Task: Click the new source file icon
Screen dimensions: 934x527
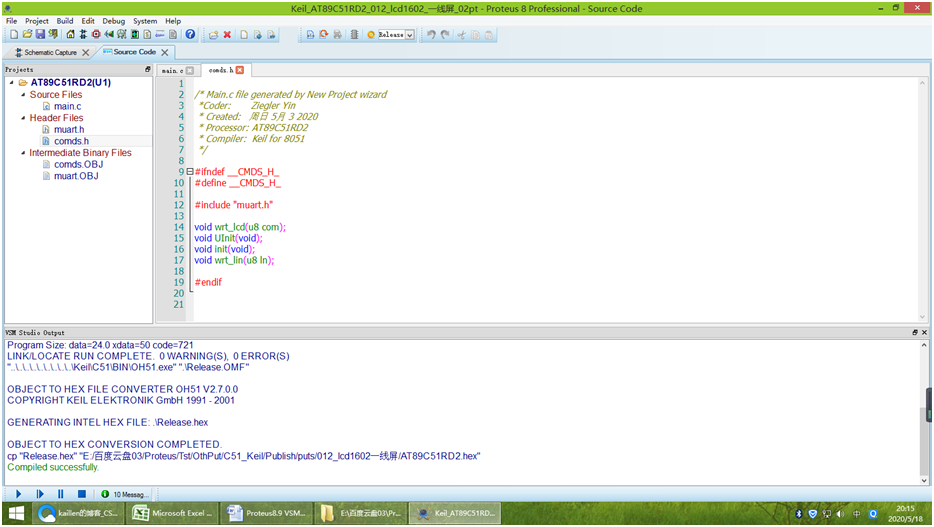Action: (244, 35)
